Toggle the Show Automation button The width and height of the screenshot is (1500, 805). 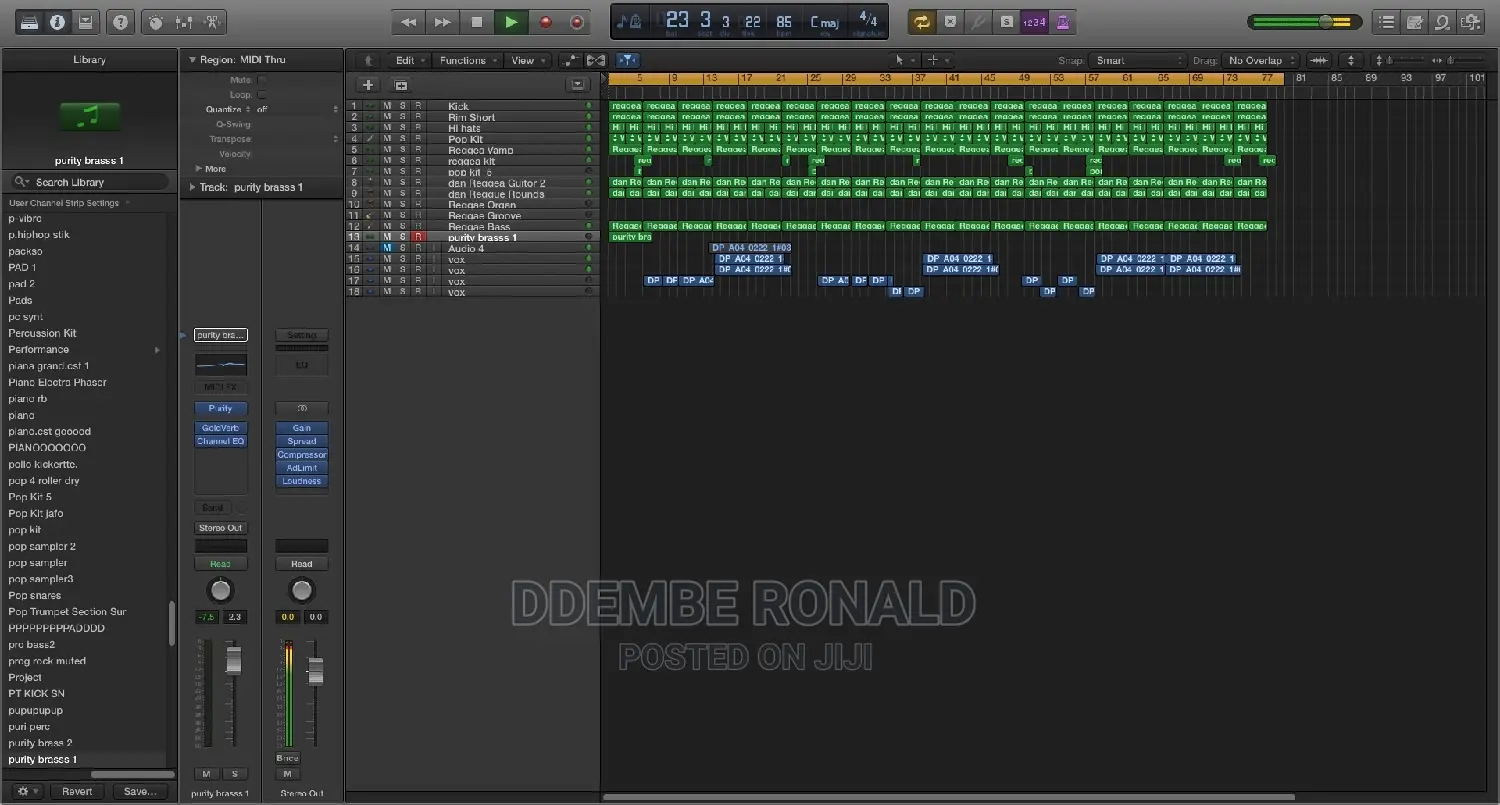[571, 60]
